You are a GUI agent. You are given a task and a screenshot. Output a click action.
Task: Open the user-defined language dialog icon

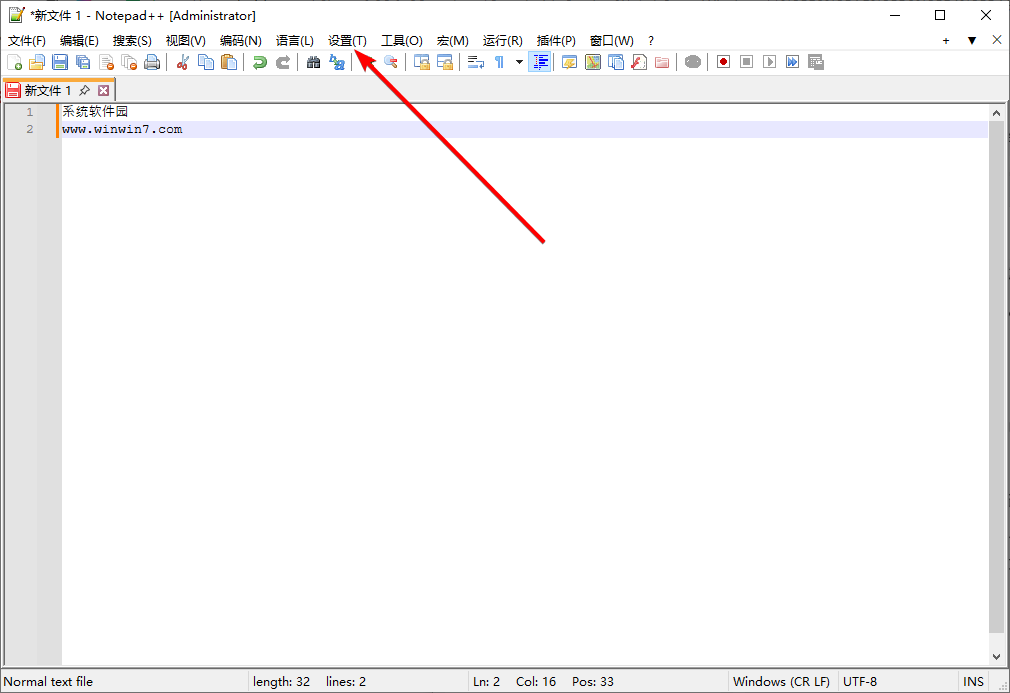tap(569, 62)
